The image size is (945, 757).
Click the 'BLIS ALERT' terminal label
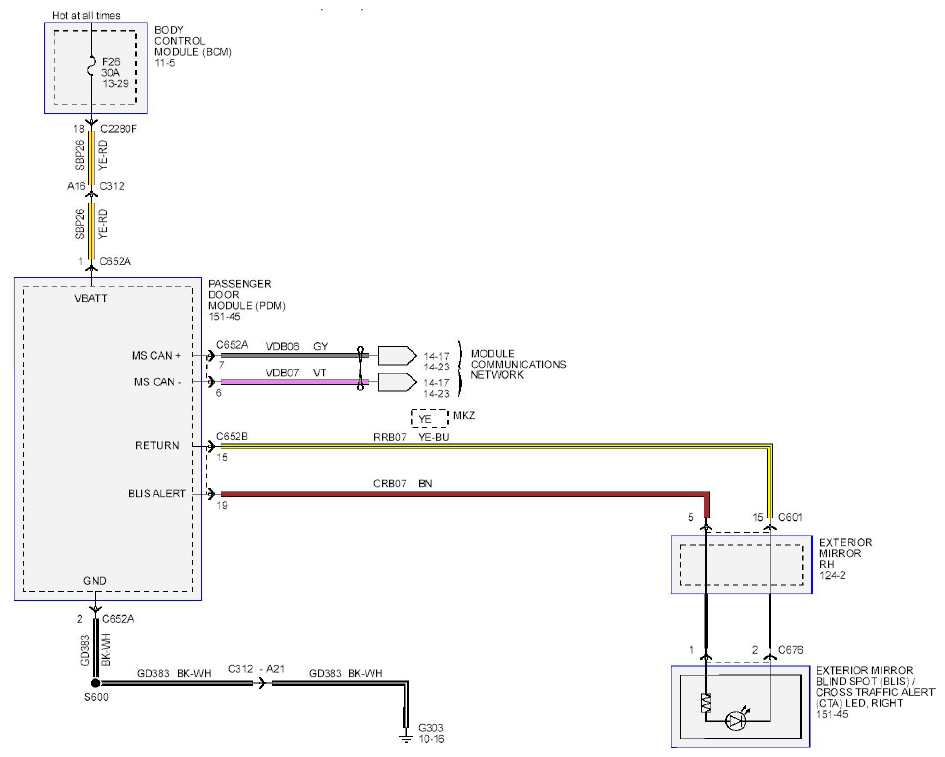[x=157, y=494]
